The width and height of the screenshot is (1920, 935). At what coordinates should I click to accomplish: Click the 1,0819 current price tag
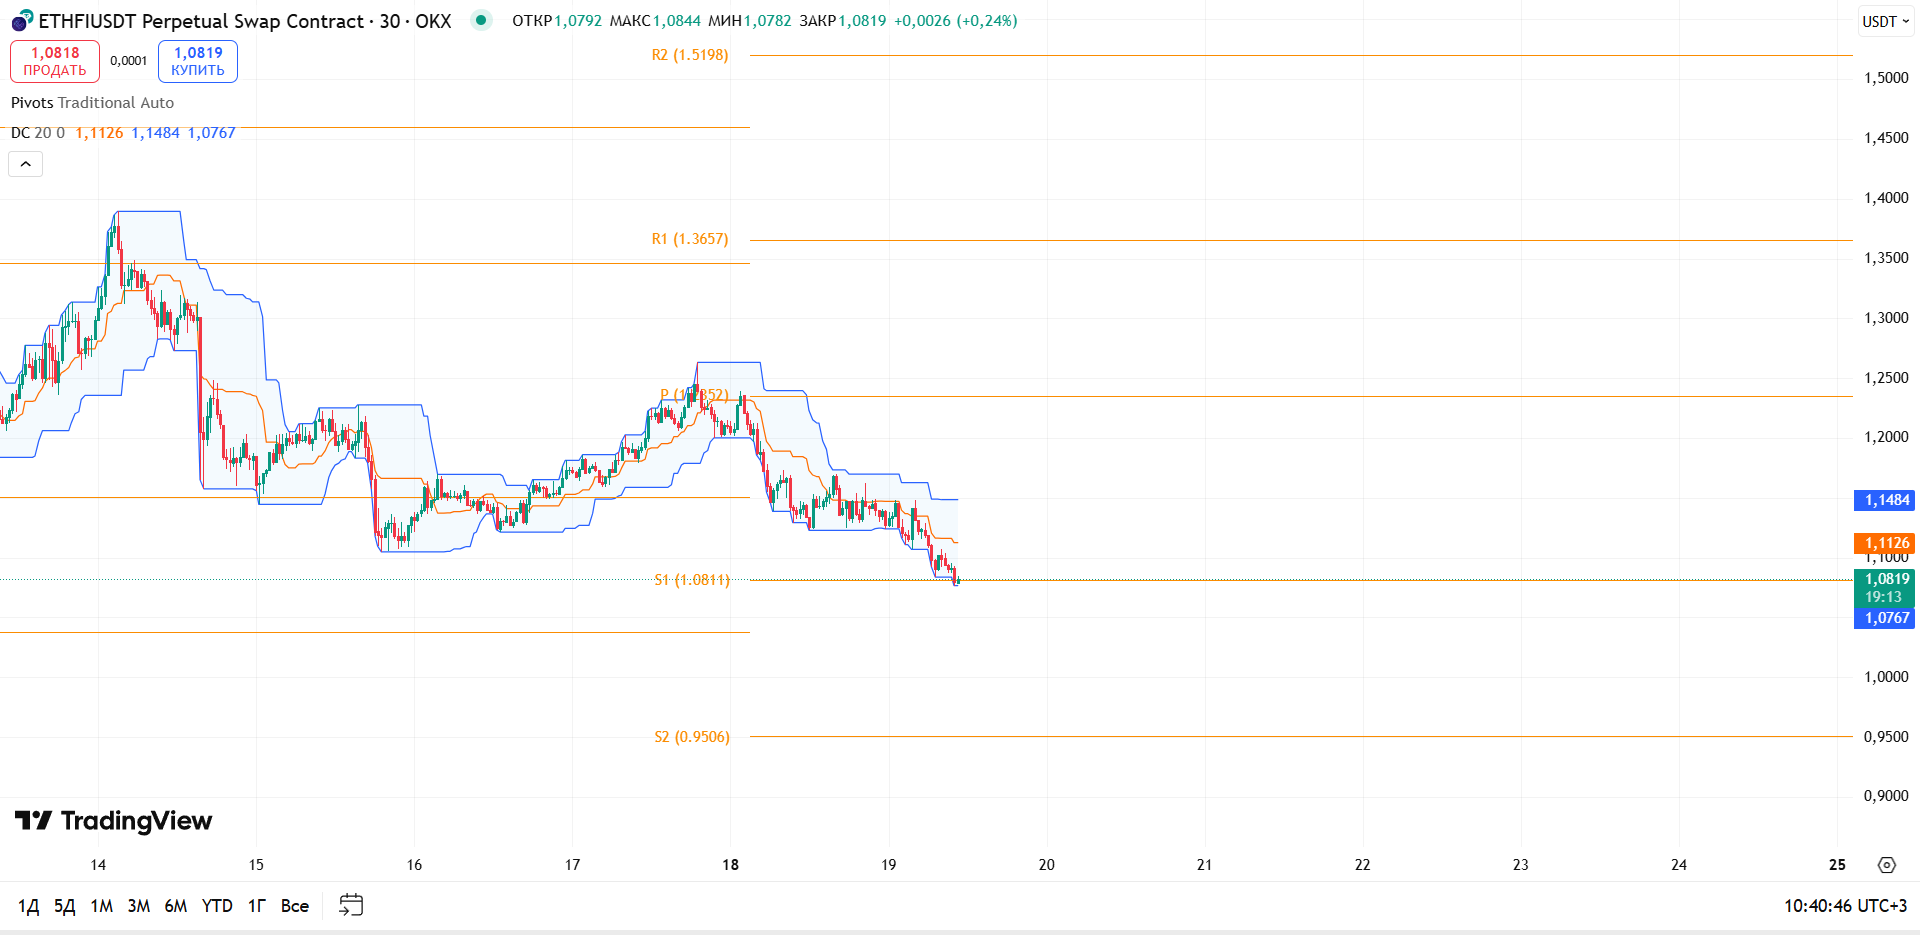click(x=1885, y=587)
